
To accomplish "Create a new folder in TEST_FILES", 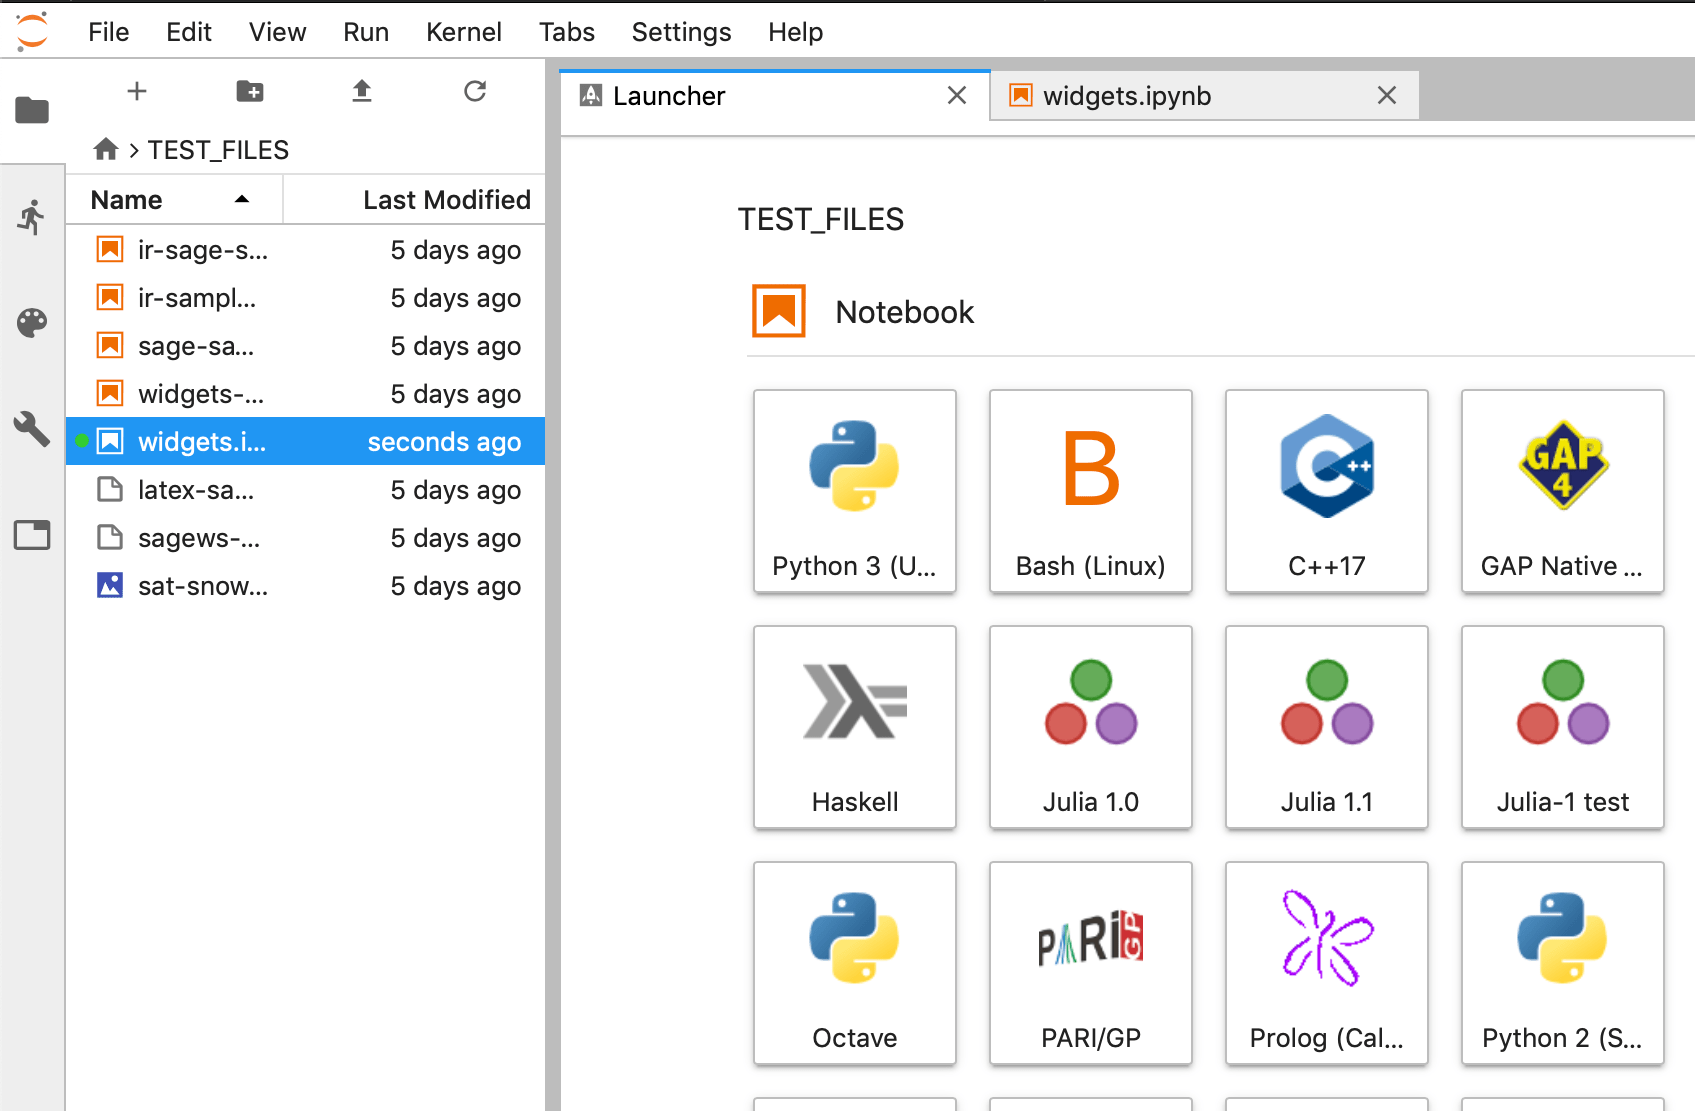I will coord(249,91).
